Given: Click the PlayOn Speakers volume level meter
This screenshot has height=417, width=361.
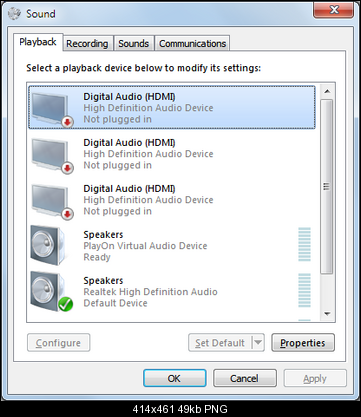Looking at the screenshot, I should coord(304,244).
